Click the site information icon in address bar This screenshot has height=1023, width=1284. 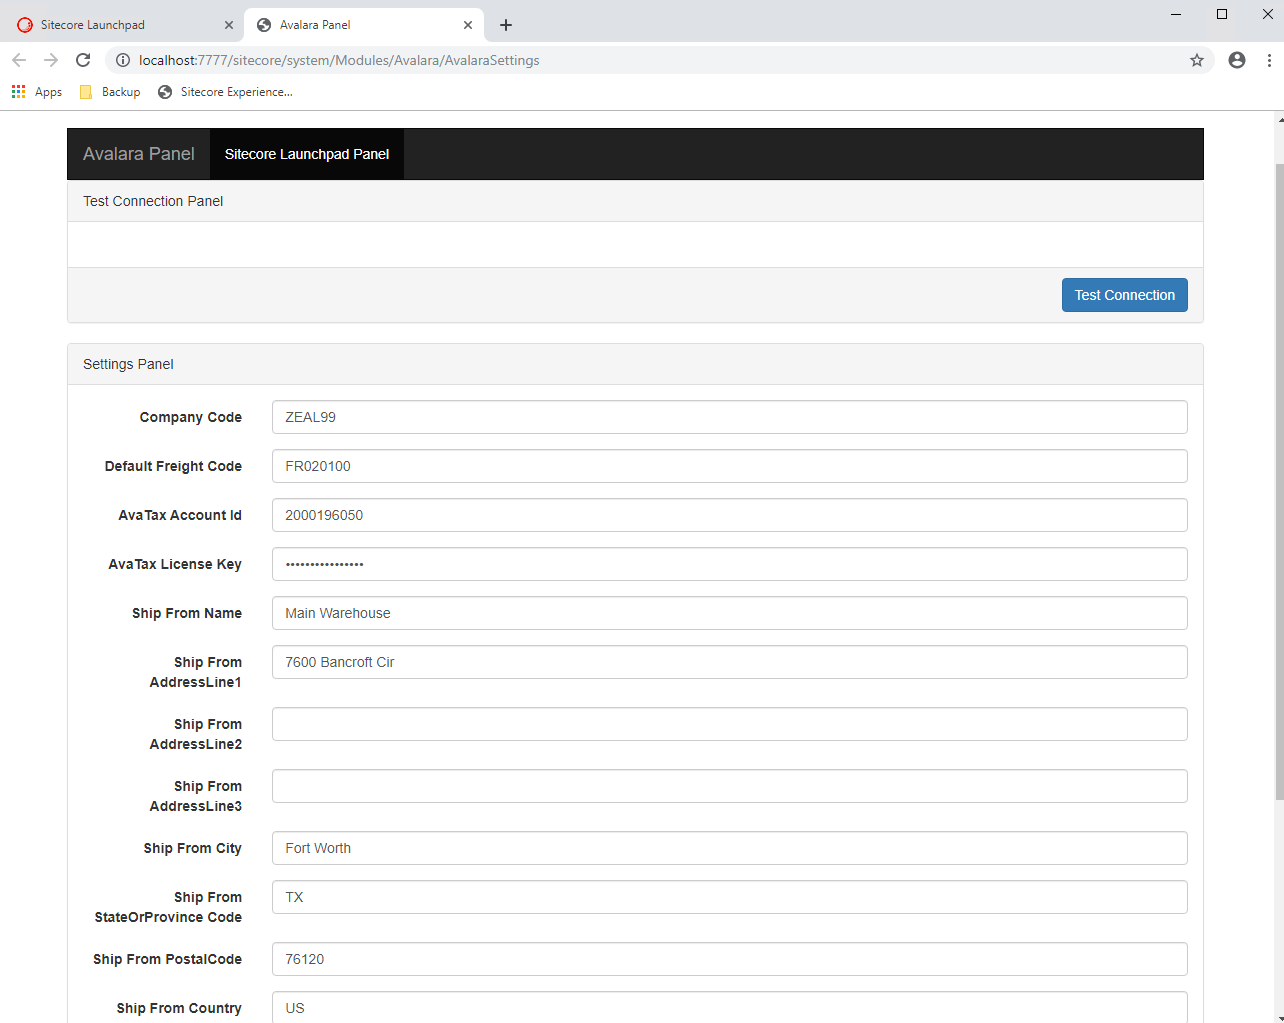coord(122,60)
